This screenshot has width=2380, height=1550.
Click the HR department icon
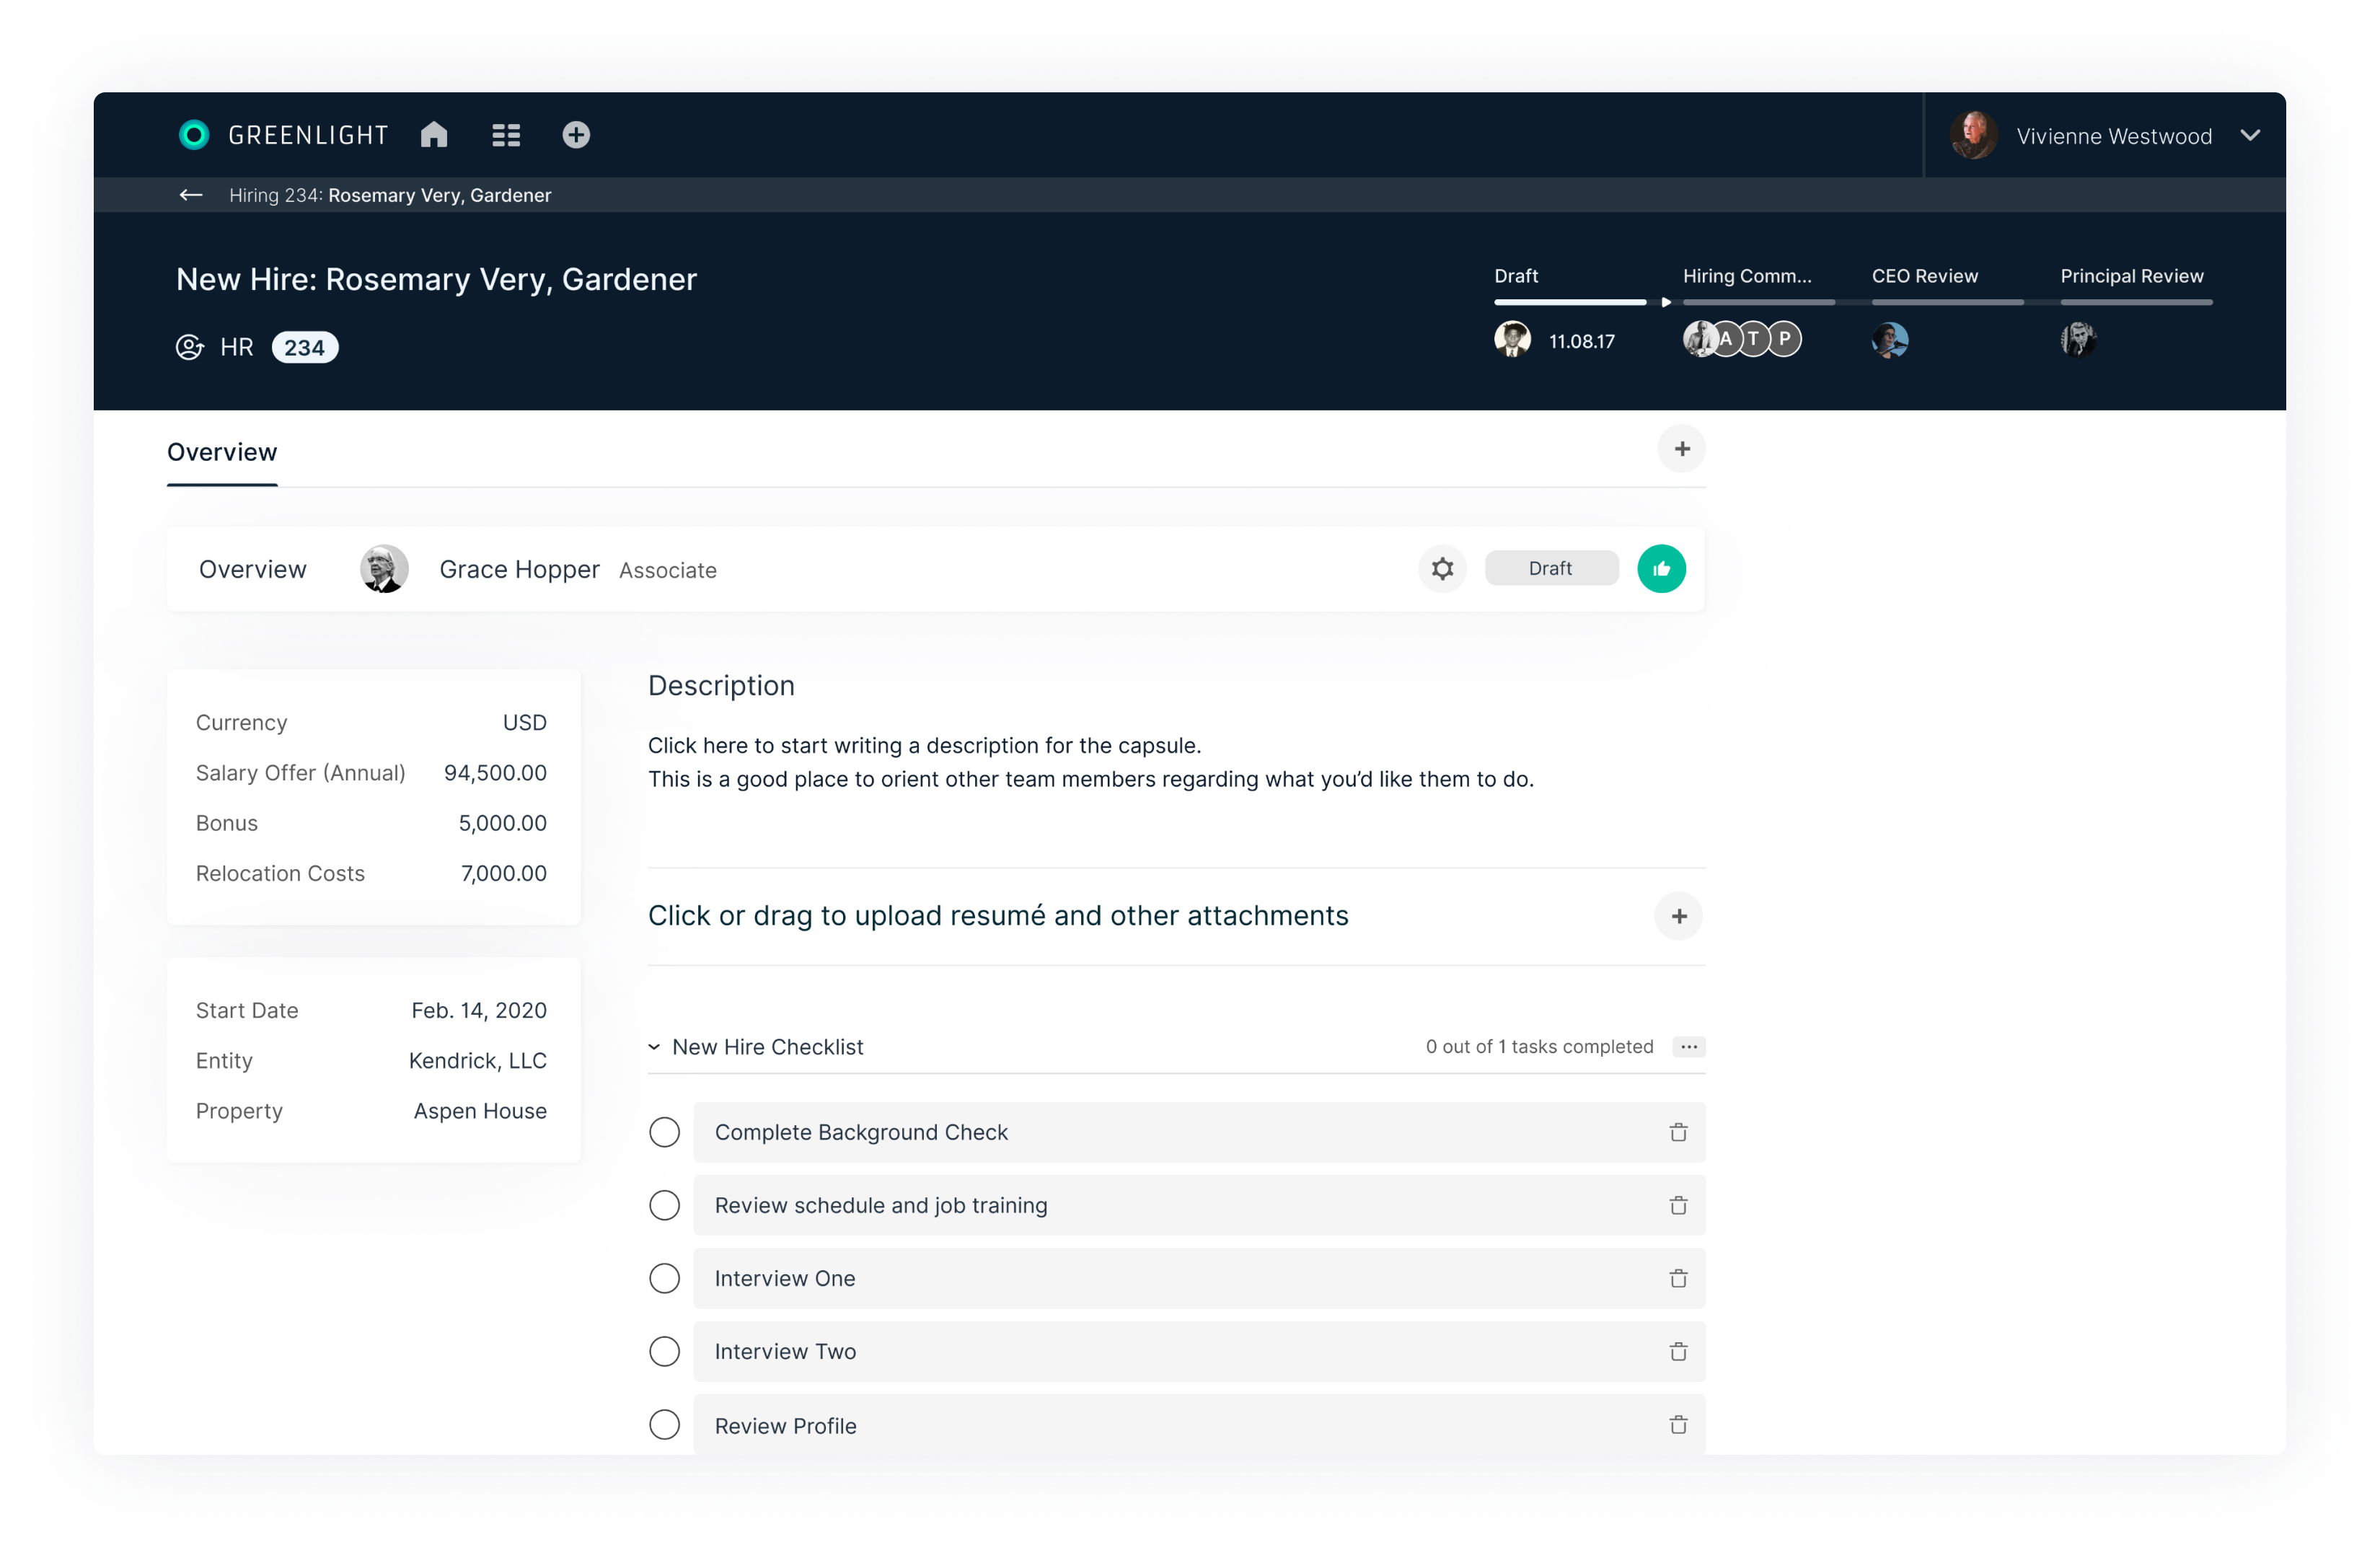189,347
